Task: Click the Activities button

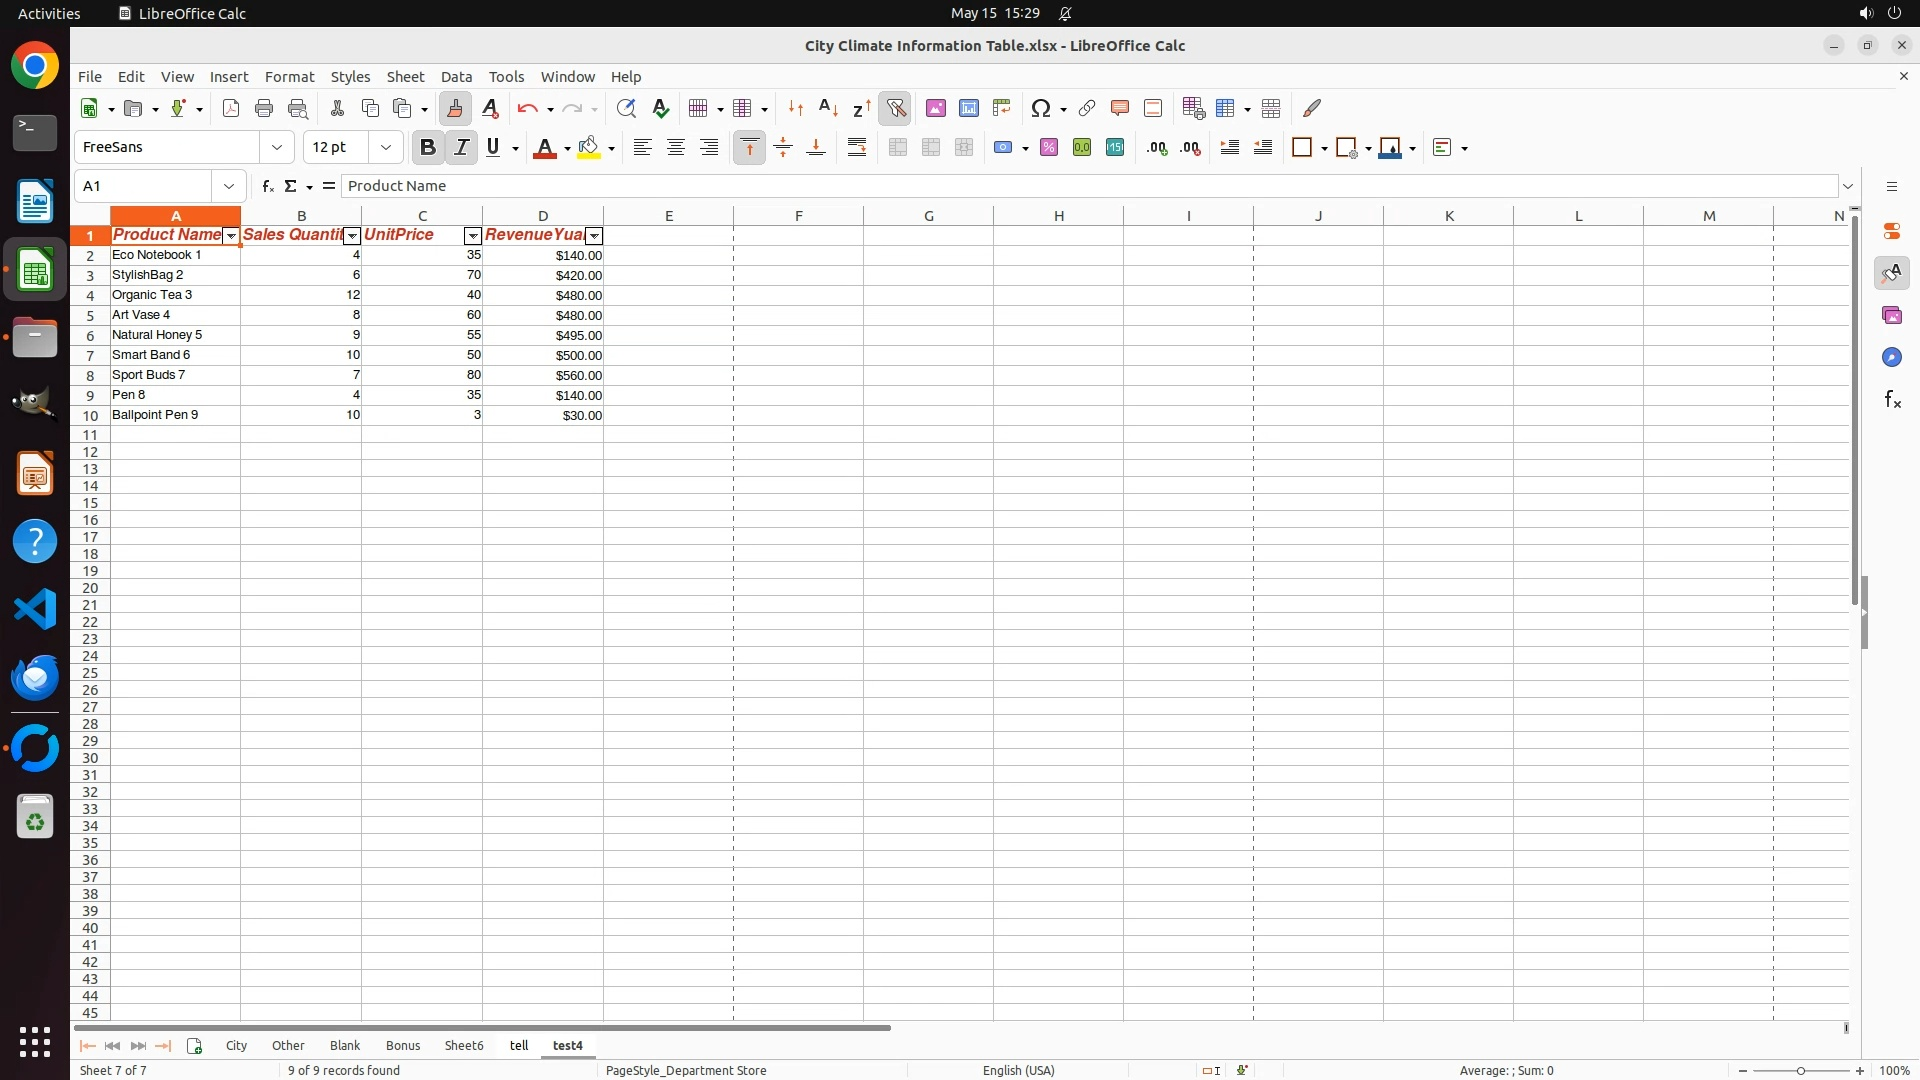Action: [49, 13]
